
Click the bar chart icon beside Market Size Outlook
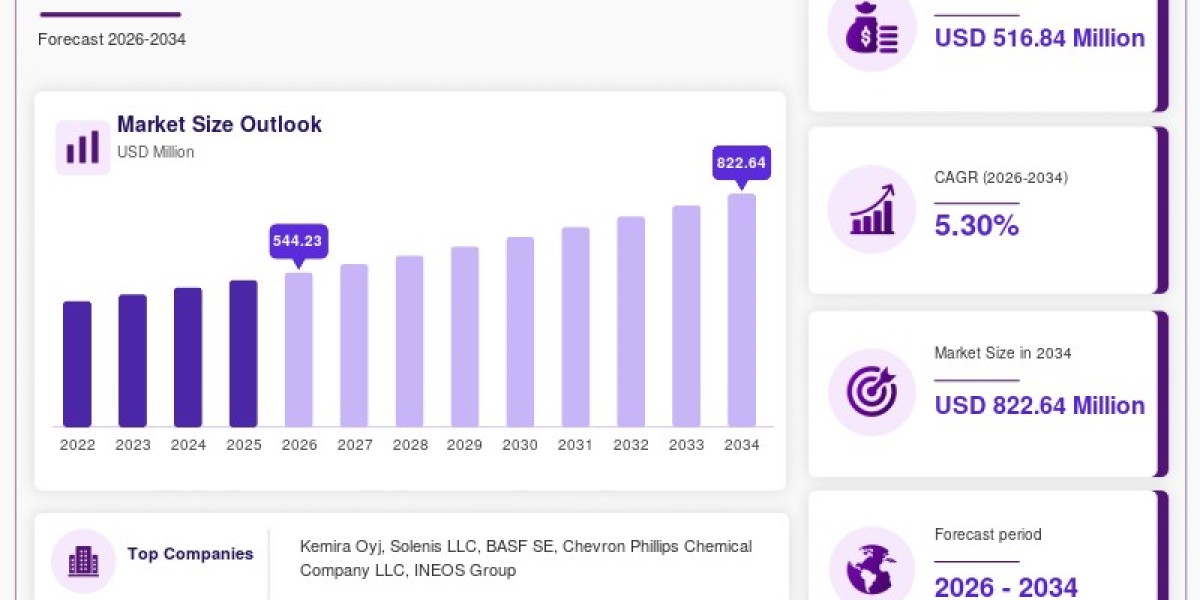[x=82, y=147]
